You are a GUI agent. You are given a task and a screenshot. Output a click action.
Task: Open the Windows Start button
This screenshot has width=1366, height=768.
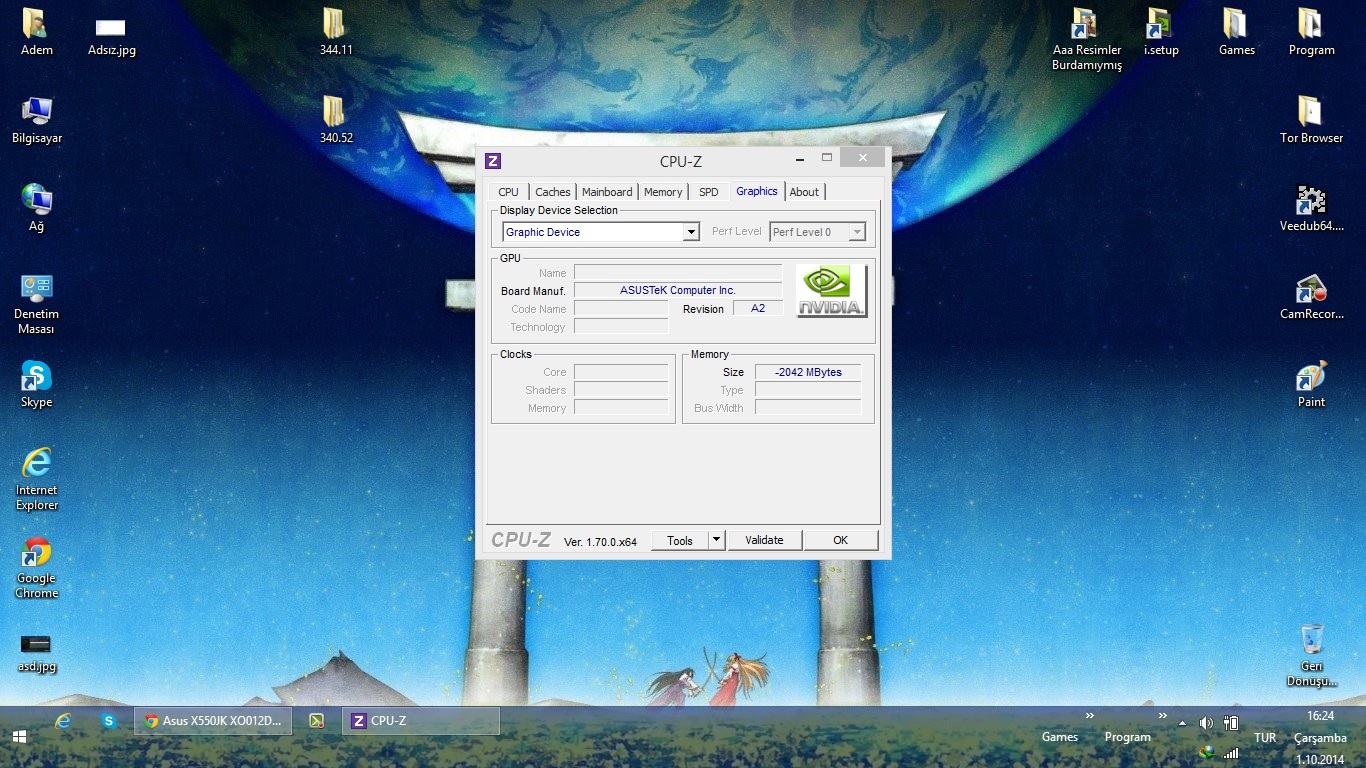(19, 737)
